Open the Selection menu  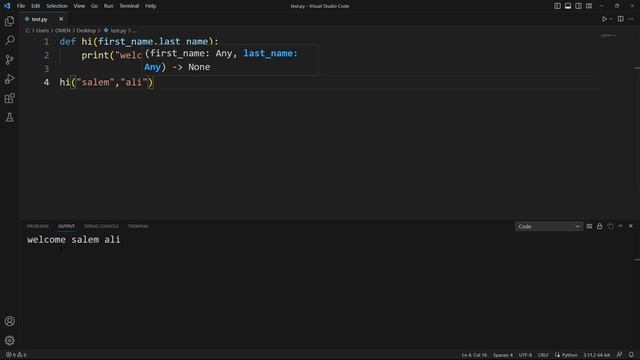pyautogui.click(x=57, y=6)
